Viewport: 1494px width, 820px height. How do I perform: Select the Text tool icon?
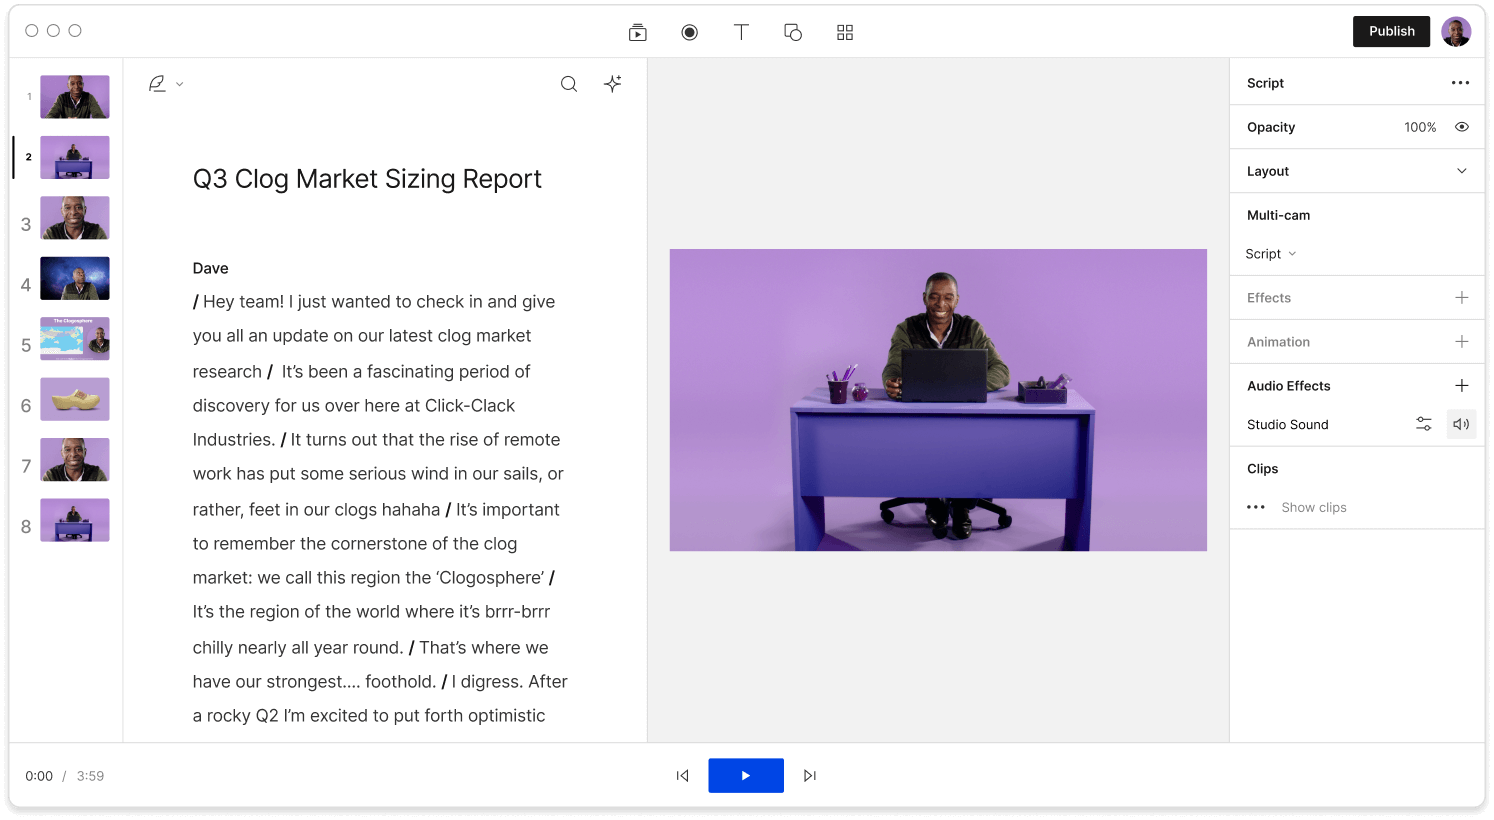click(x=741, y=31)
